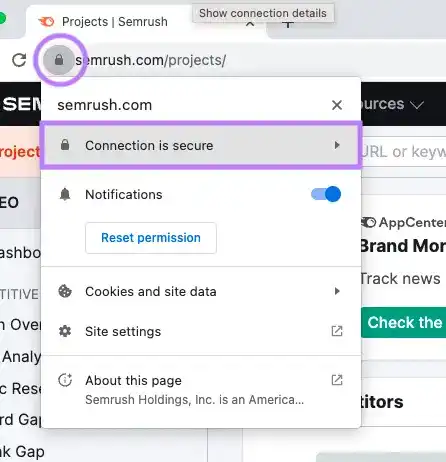Viewport: 446px width, 462px height.
Task: Reload the page with the refresh icon
Action: tap(19, 60)
